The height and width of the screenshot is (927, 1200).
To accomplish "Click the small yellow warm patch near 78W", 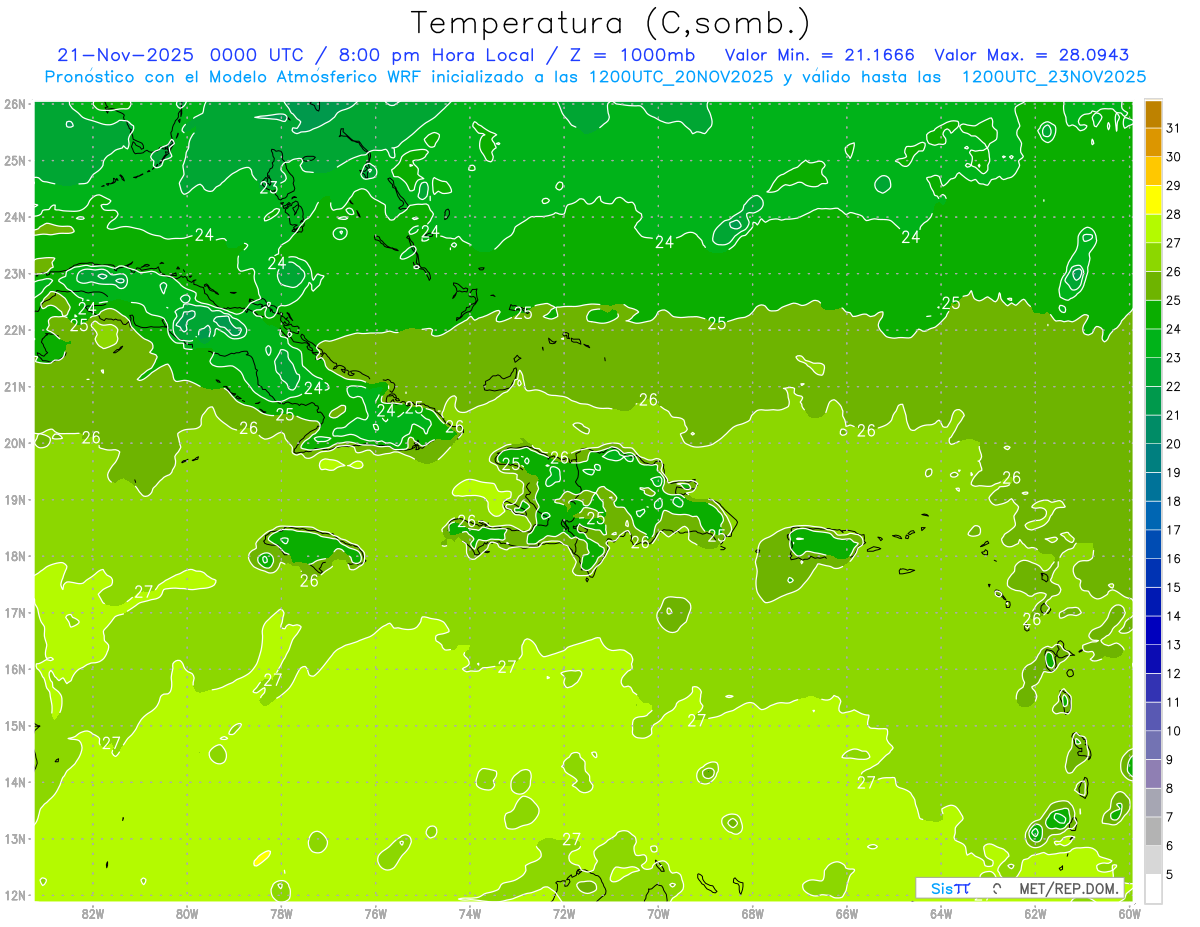I will point(261,858).
